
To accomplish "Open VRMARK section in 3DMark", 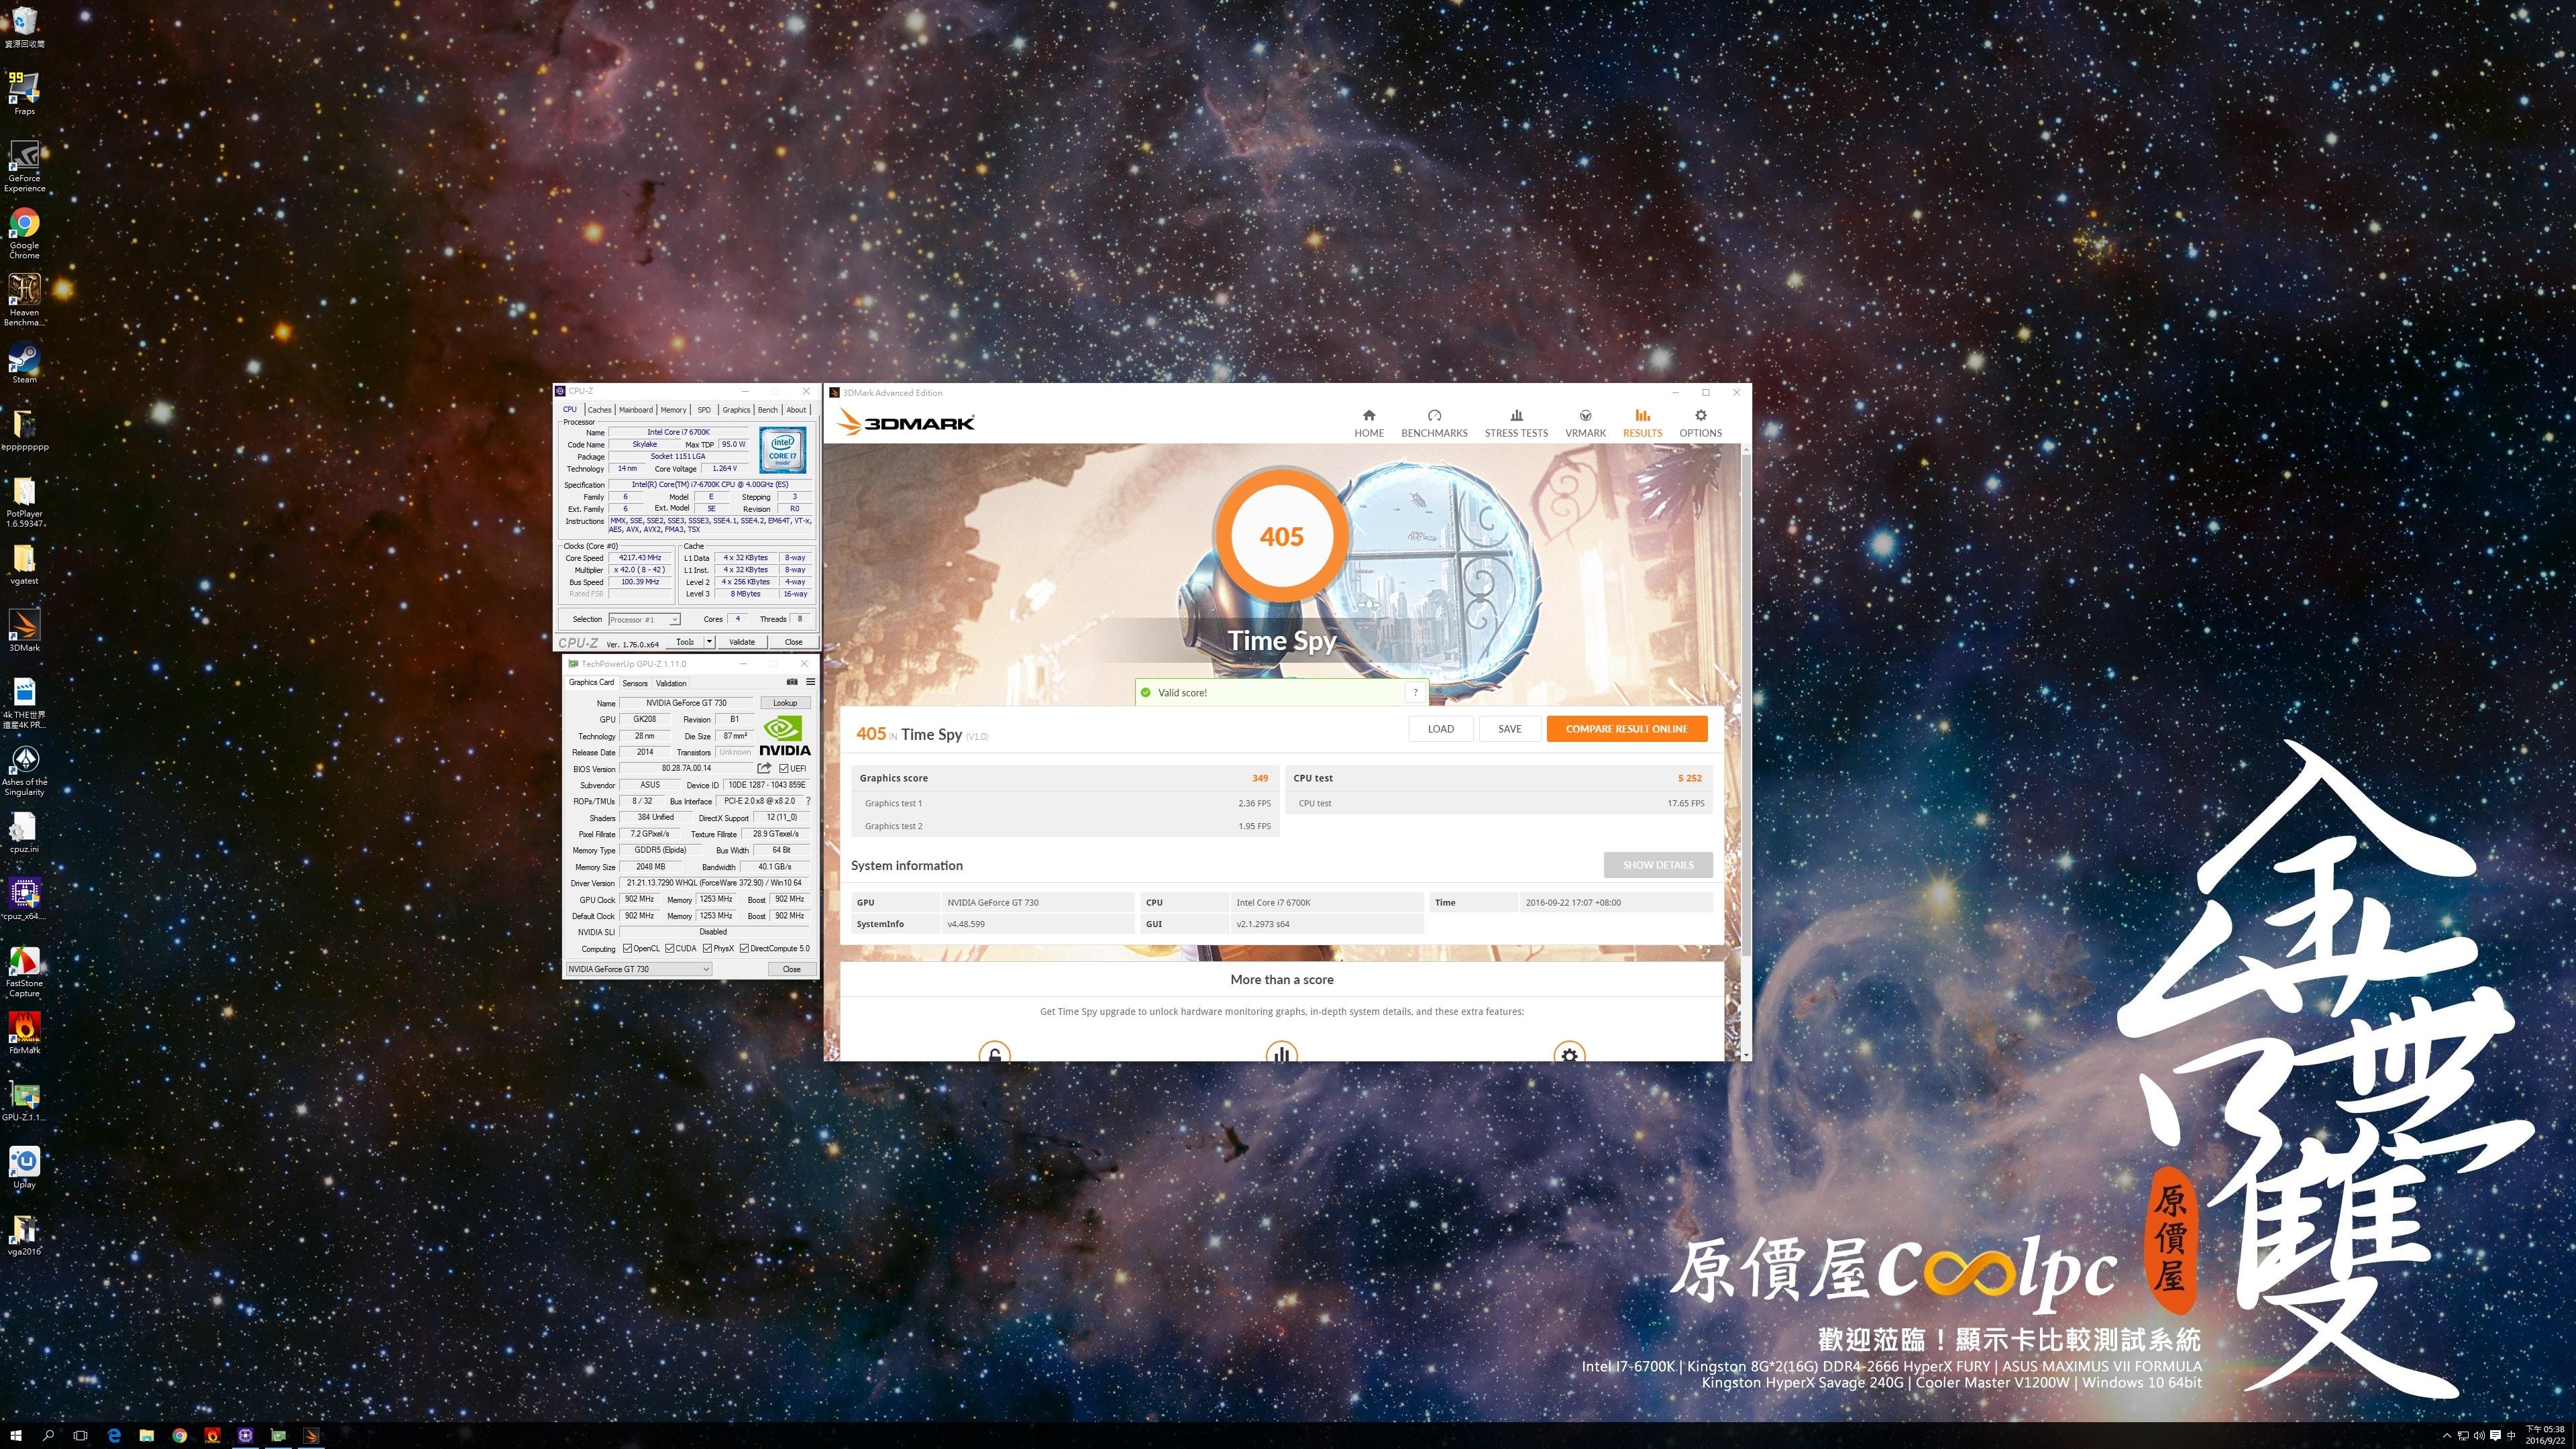I will click(1585, 423).
